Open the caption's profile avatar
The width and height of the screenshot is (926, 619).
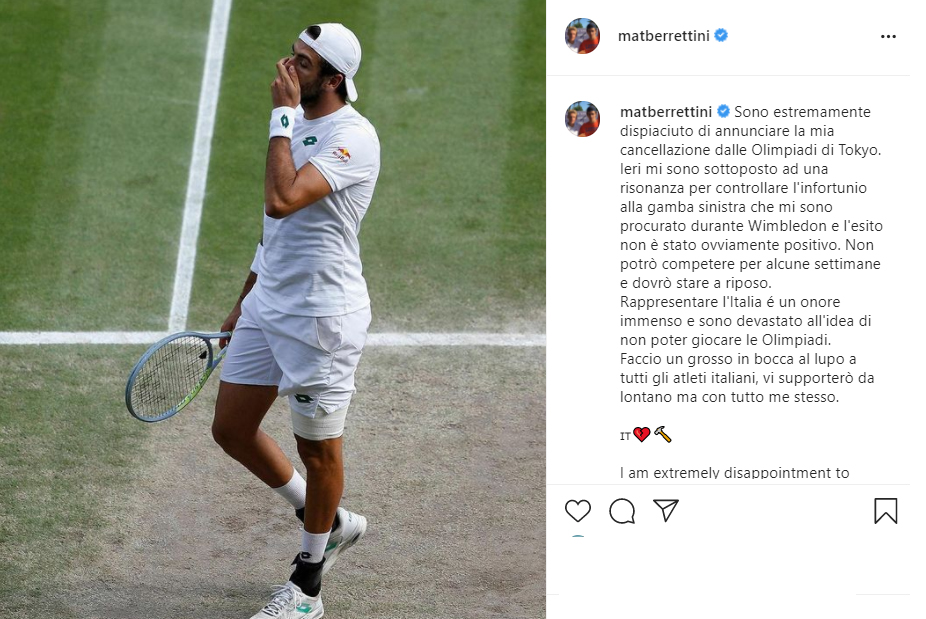[x=582, y=119]
